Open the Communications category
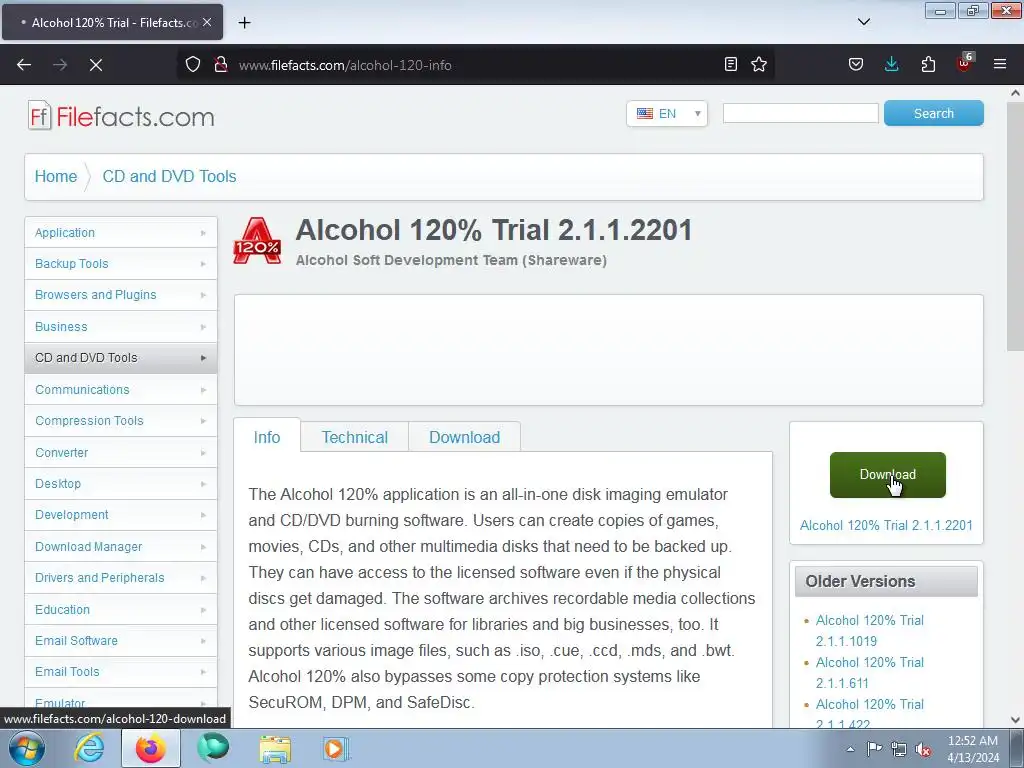1024x768 pixels. [121, 389]
